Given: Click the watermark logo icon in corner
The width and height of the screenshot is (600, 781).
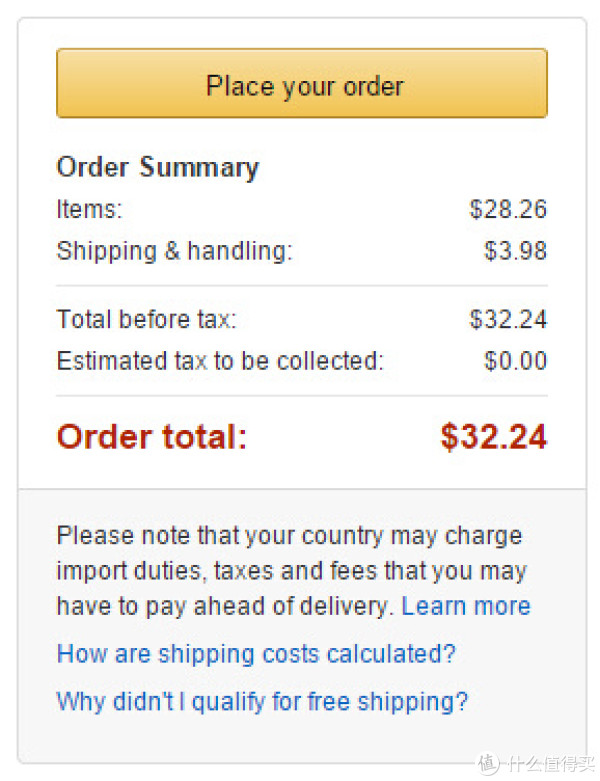Looking at the screenshot, I should [x=488, y=764].
